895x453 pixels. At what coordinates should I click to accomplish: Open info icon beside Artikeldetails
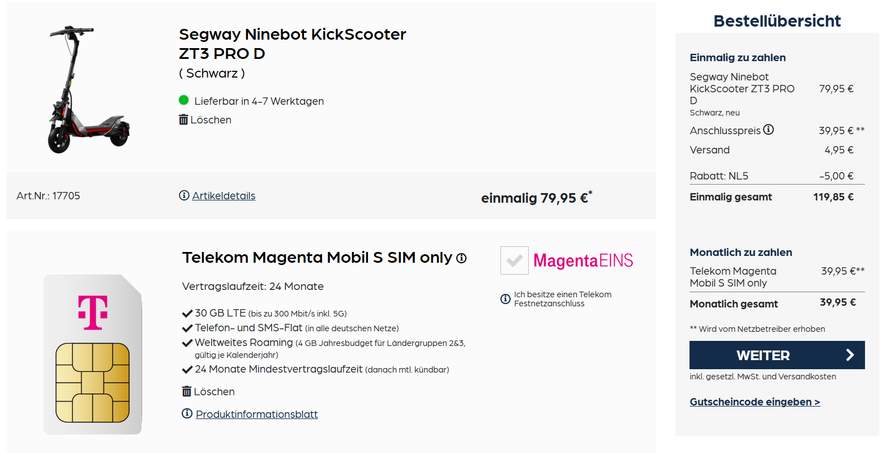pyautogui.click(x=184, y=196)
